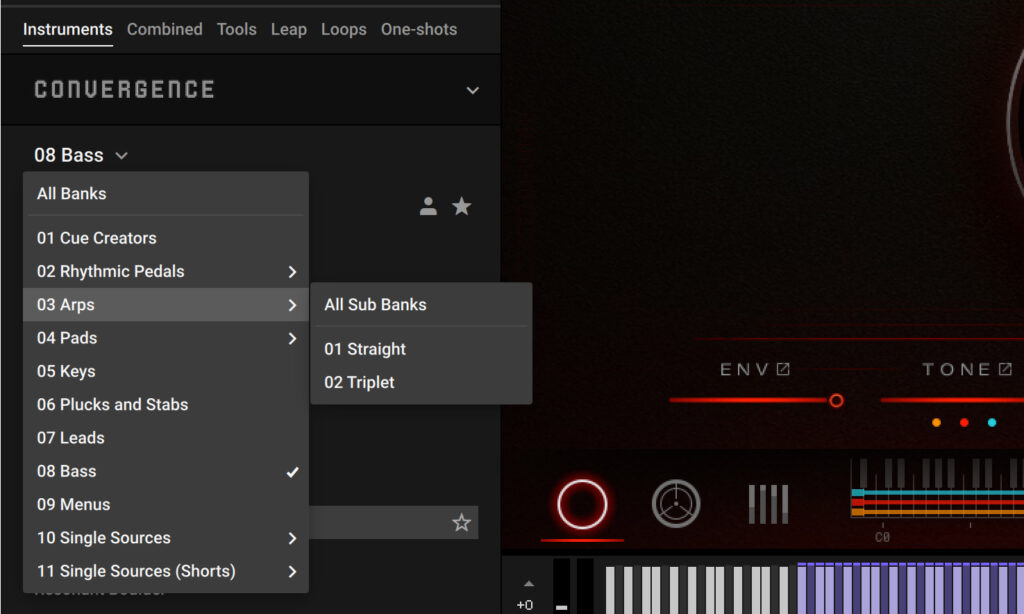Select the red dot under TONE
The image size is (1024, 614).
[964, 422]
